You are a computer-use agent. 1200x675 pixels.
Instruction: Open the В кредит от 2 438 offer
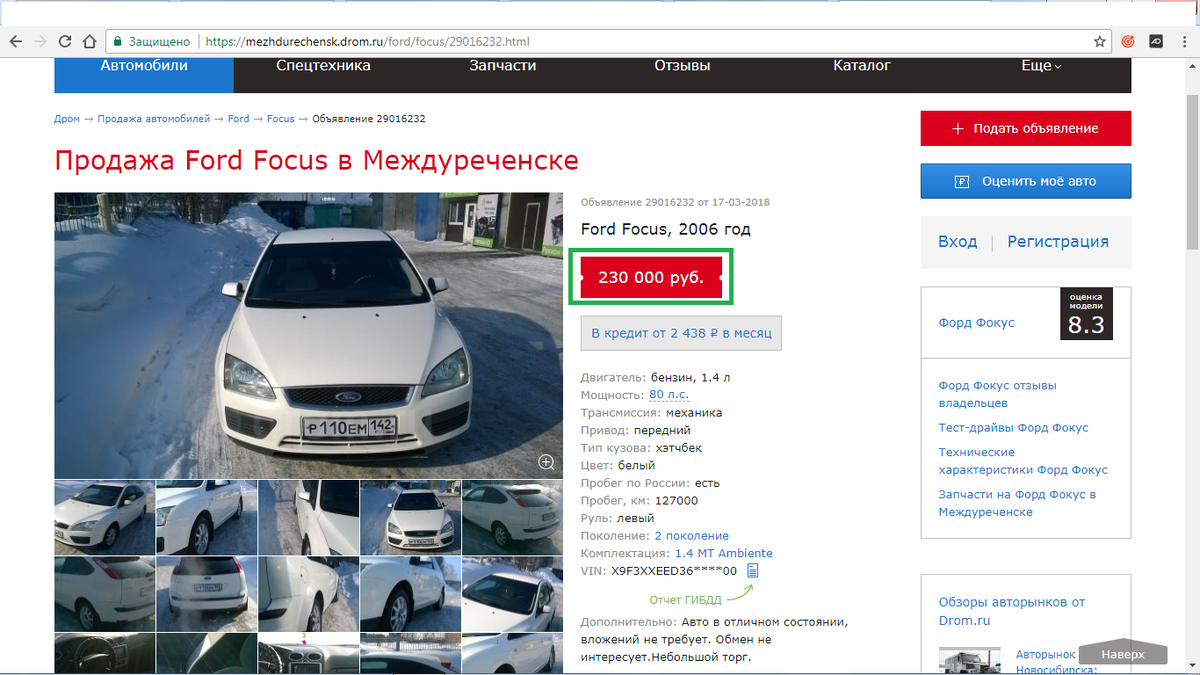(681, 333)
